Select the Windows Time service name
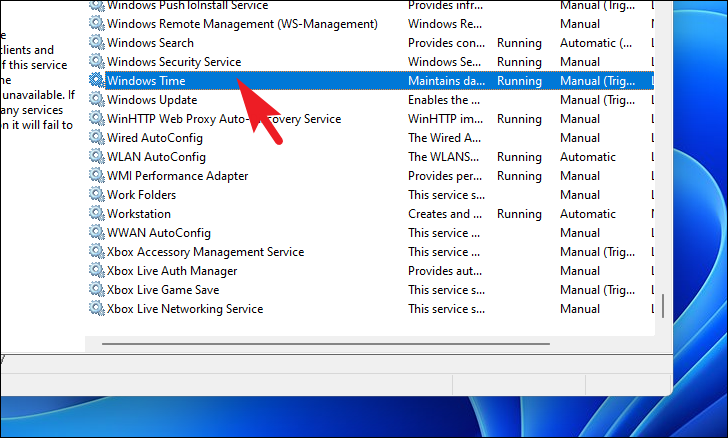This screenshot has height=438, width=728. coord(146,81)
